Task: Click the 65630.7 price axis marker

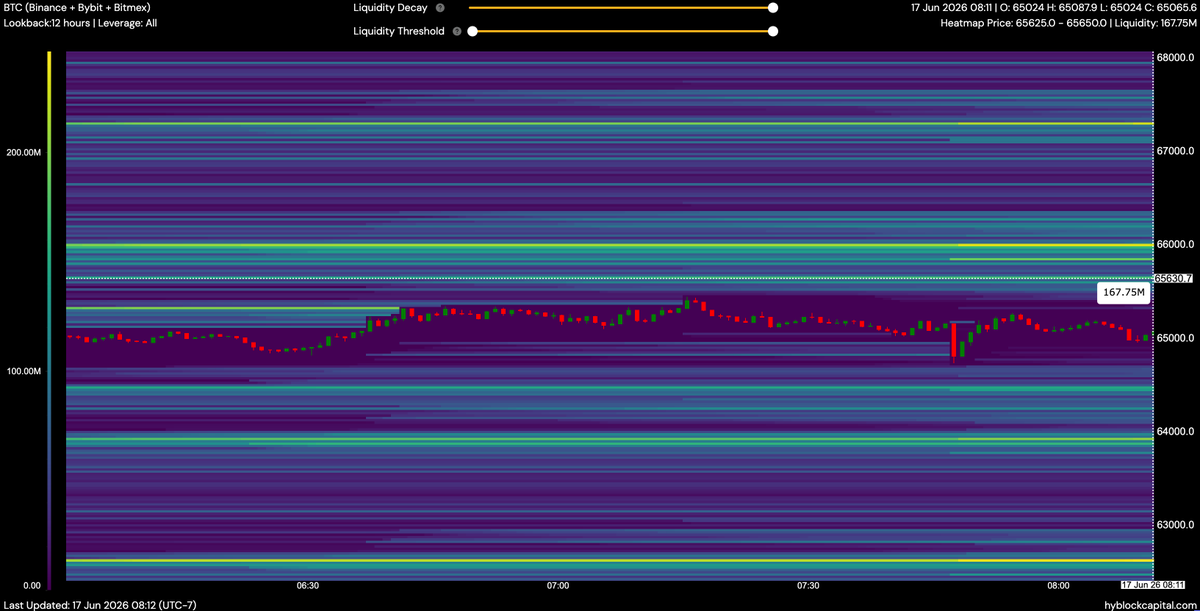Action: 1173,279
